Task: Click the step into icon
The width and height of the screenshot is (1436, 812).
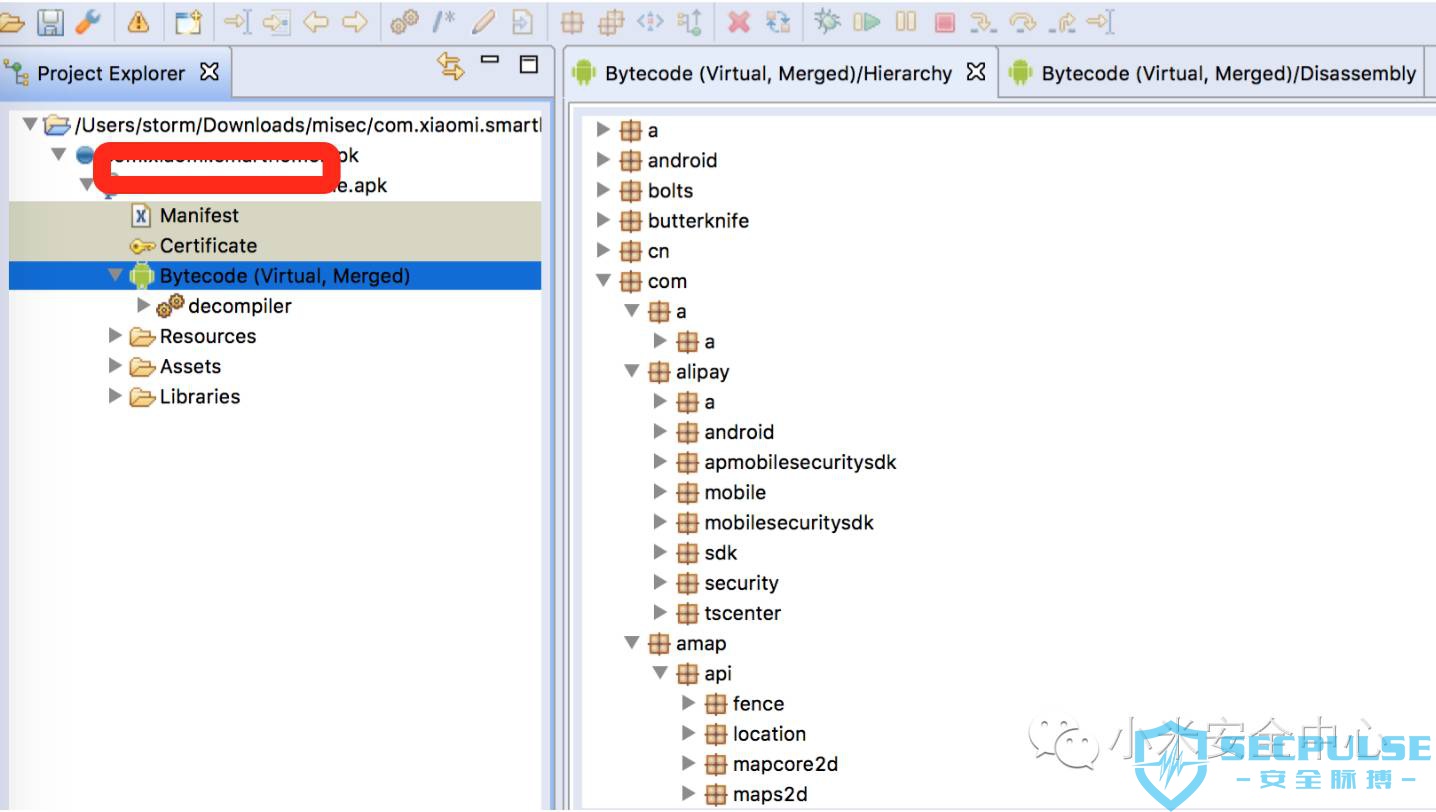Action: [x=984, y=22]
